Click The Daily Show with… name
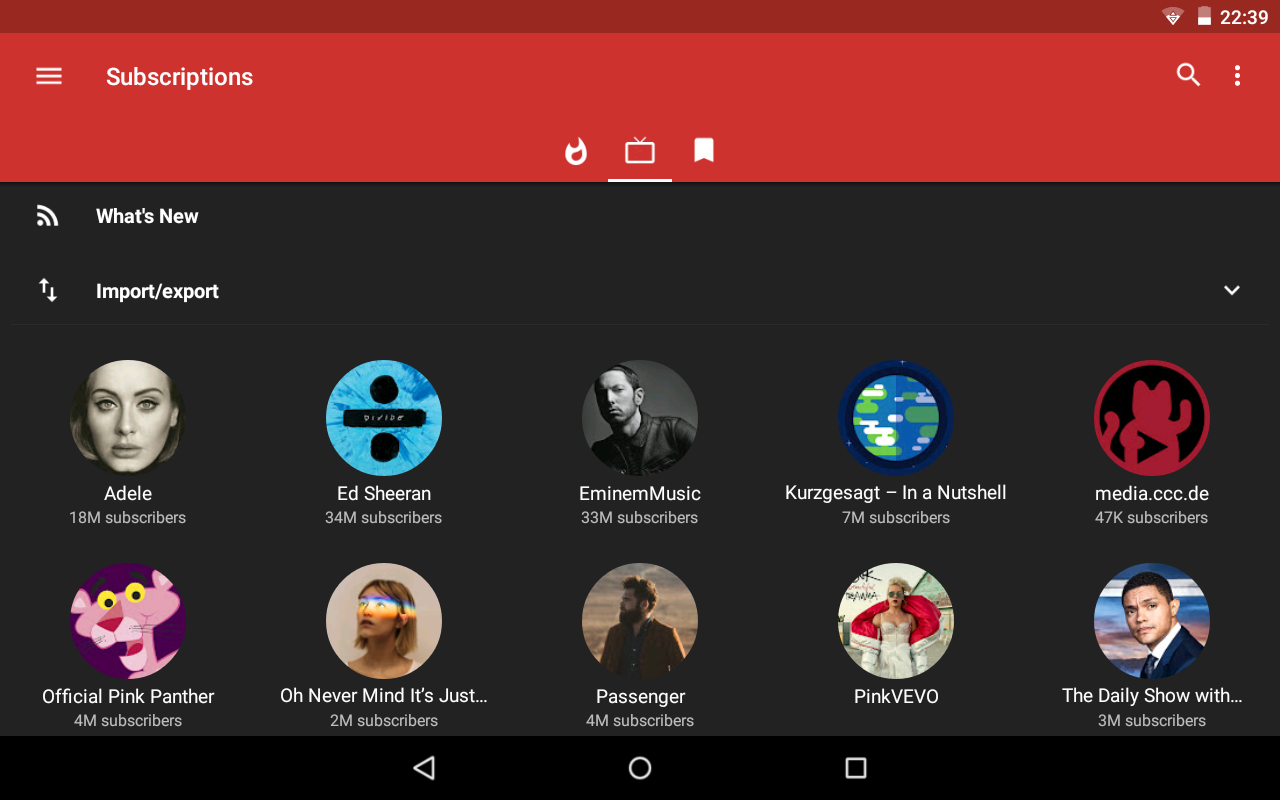This screenshot has width=1280, height=800. [1152, 696]
